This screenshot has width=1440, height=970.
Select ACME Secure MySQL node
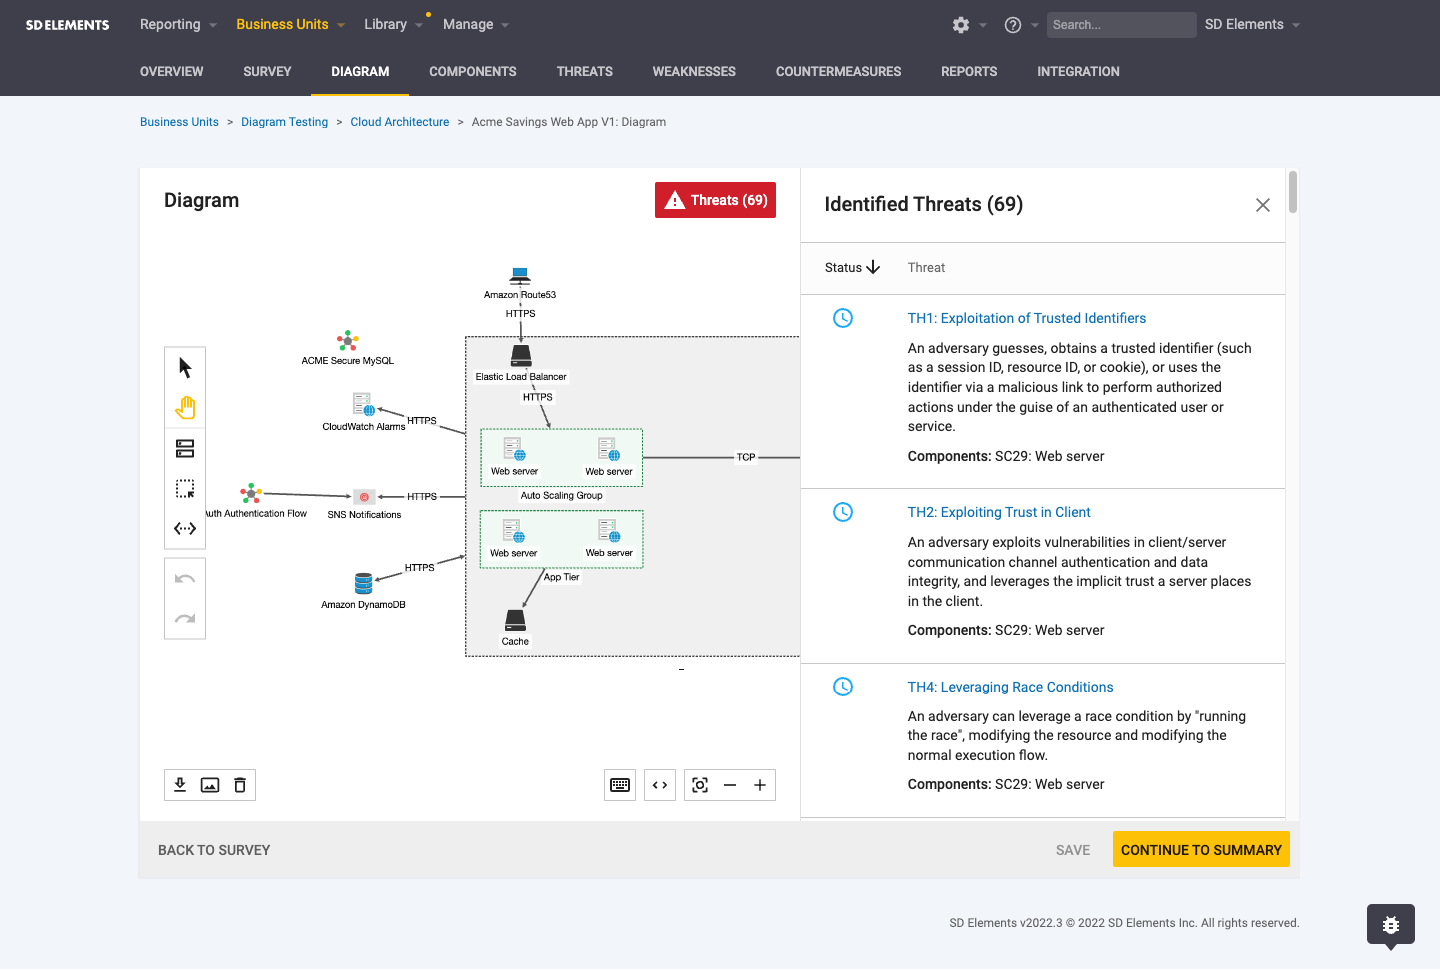point(347,340)
